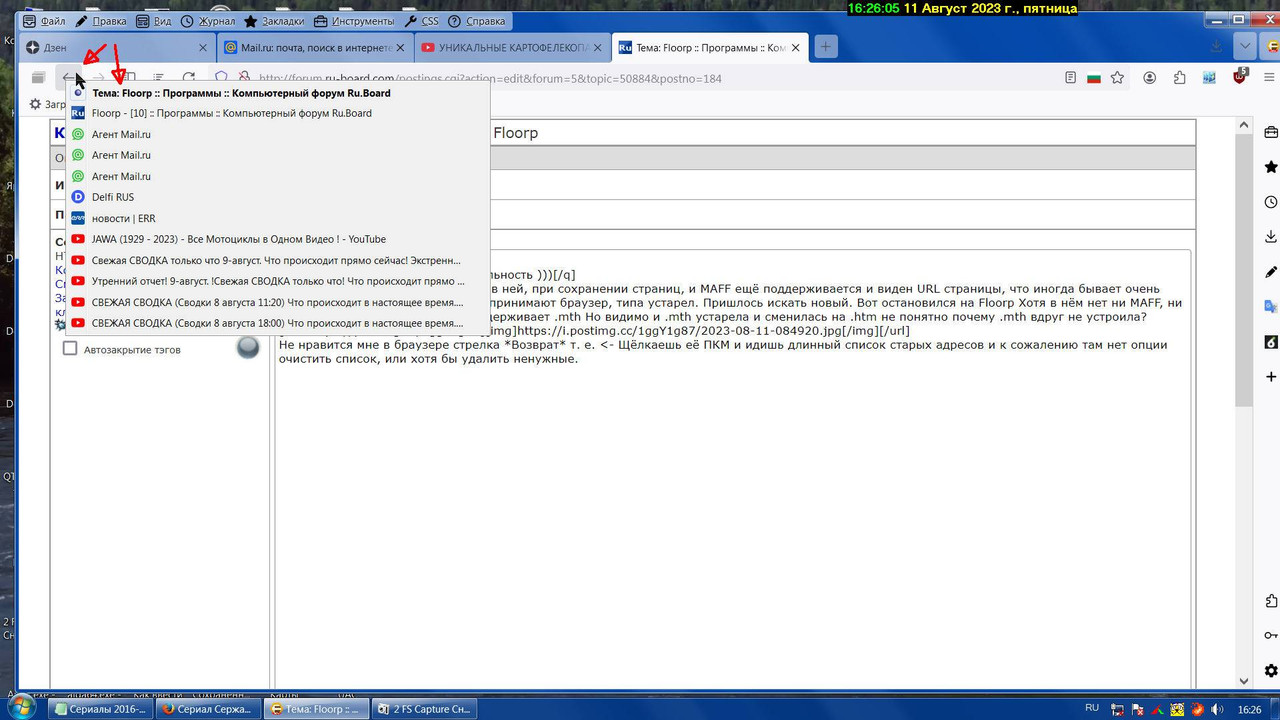Click the downloads arrow in the tab bar
The width and height of the screenshot is (1280, 720).
pos(1216,47)
